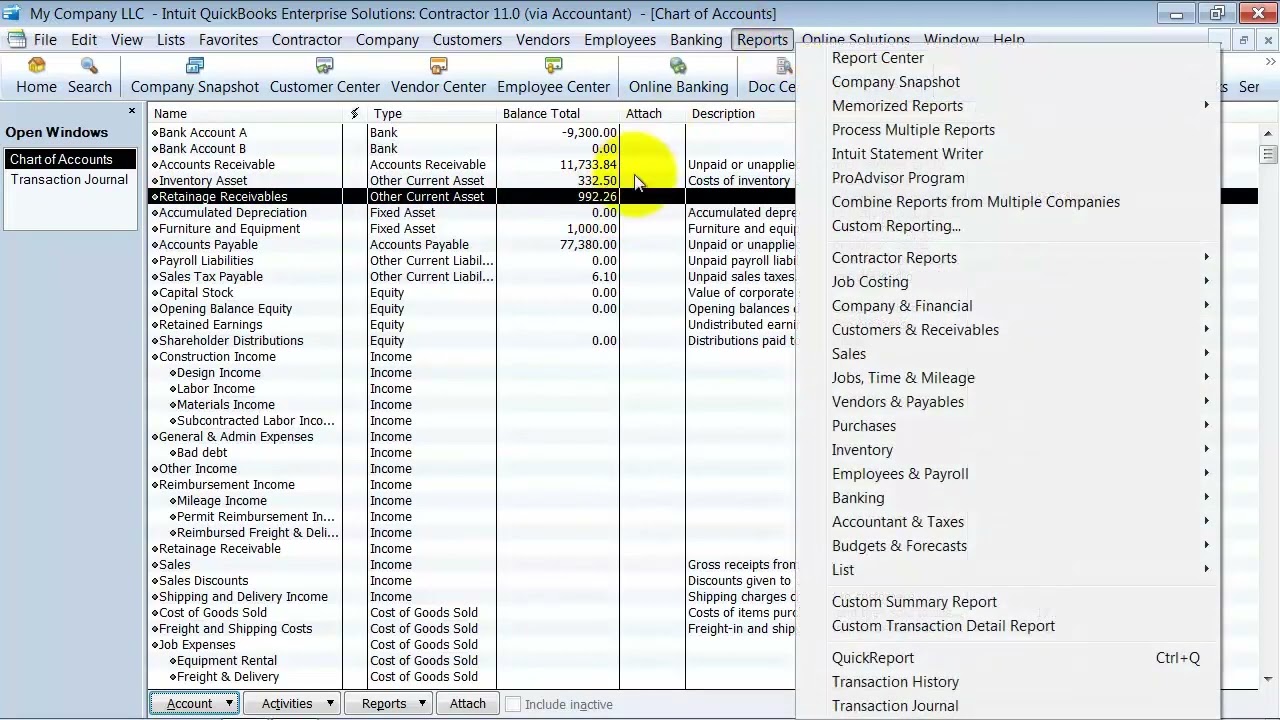Open the Contractor menu
The width and height of the screenshot is (1280, 720).
pyautogui.click(x=307, y=40)
